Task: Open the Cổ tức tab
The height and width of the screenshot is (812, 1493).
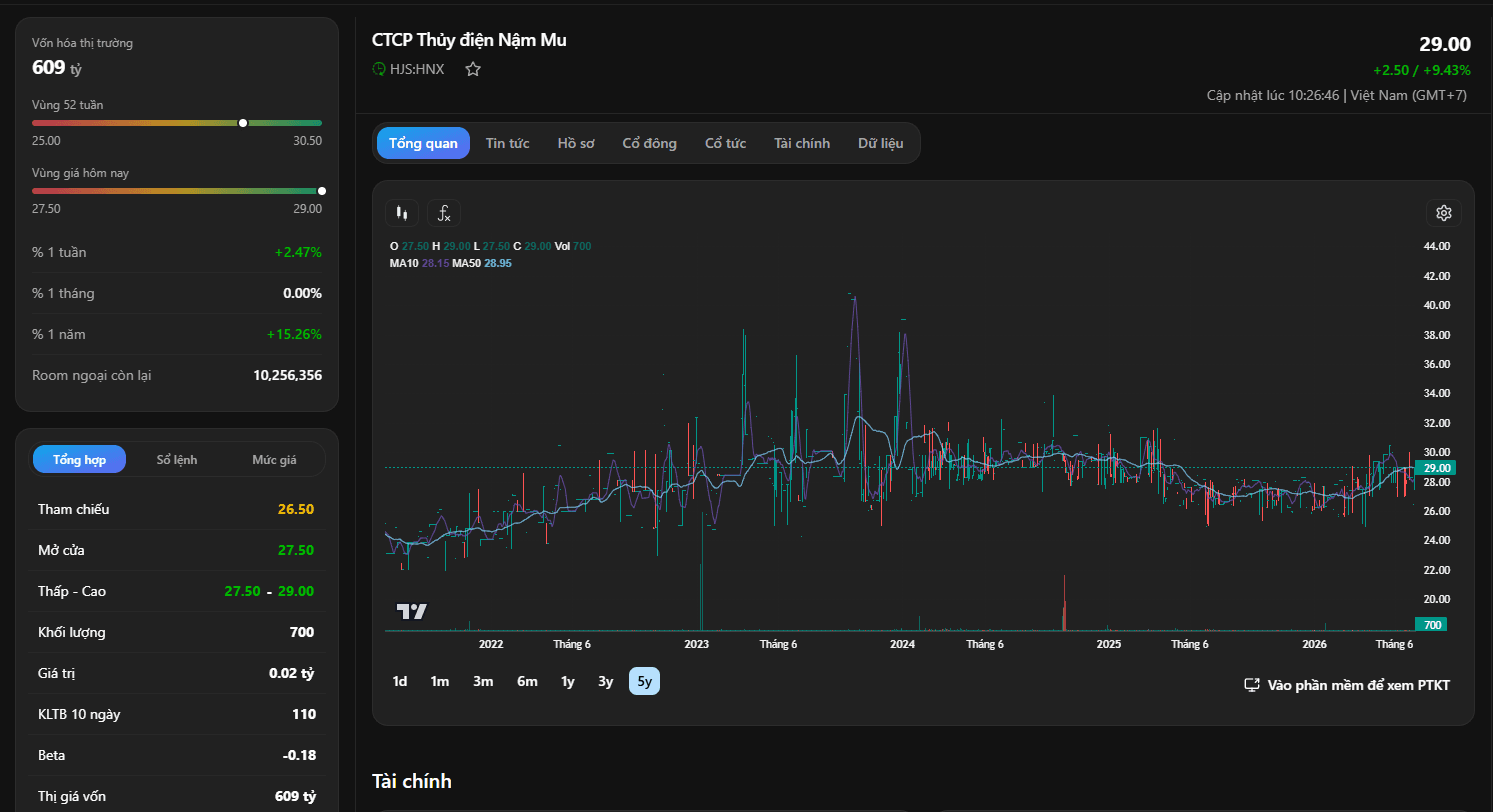Action: point(725,143)
